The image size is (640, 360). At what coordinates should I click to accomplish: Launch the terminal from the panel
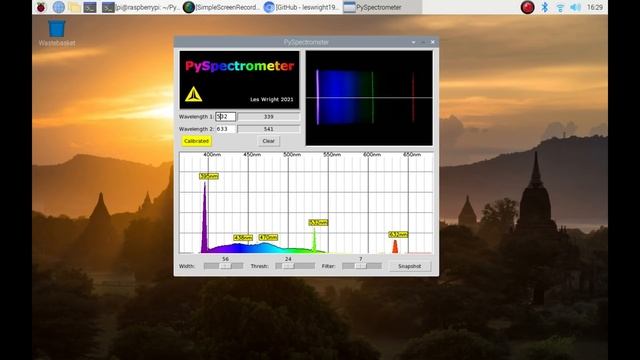pos(90,7)
